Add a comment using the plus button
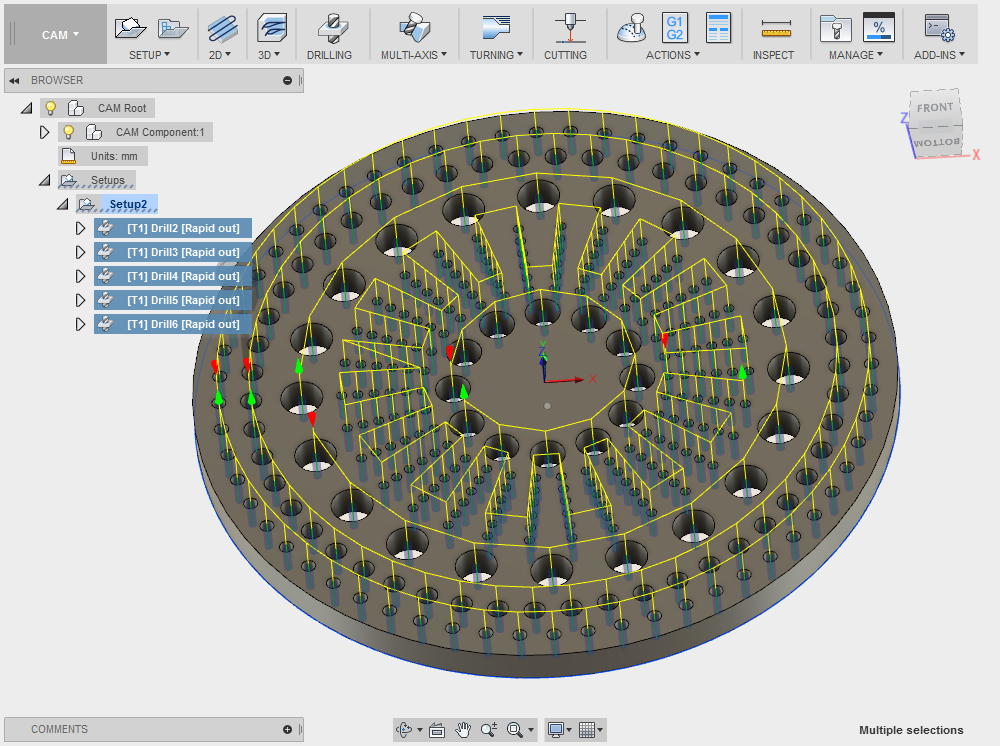1000x746 pixels. click(x=287, y=729)
